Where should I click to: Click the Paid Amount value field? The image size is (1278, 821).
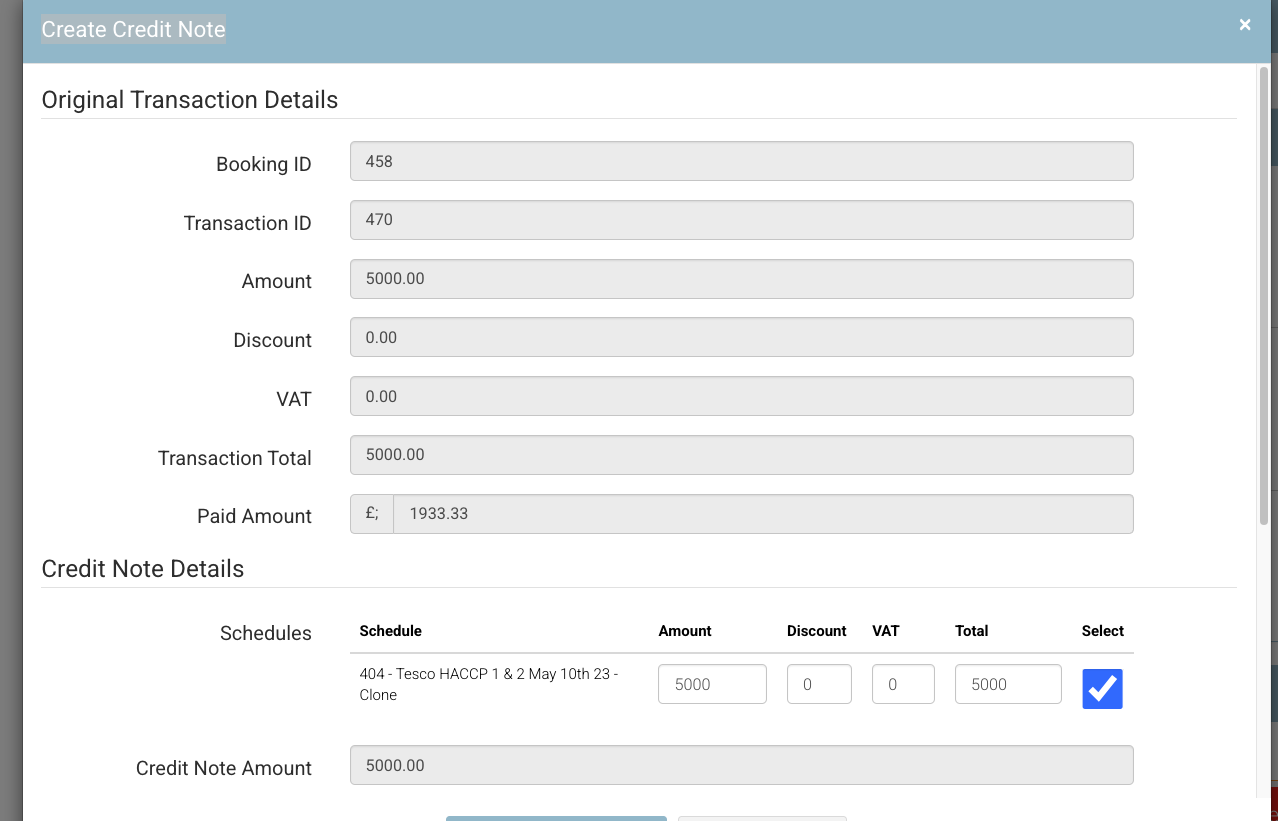762,514
